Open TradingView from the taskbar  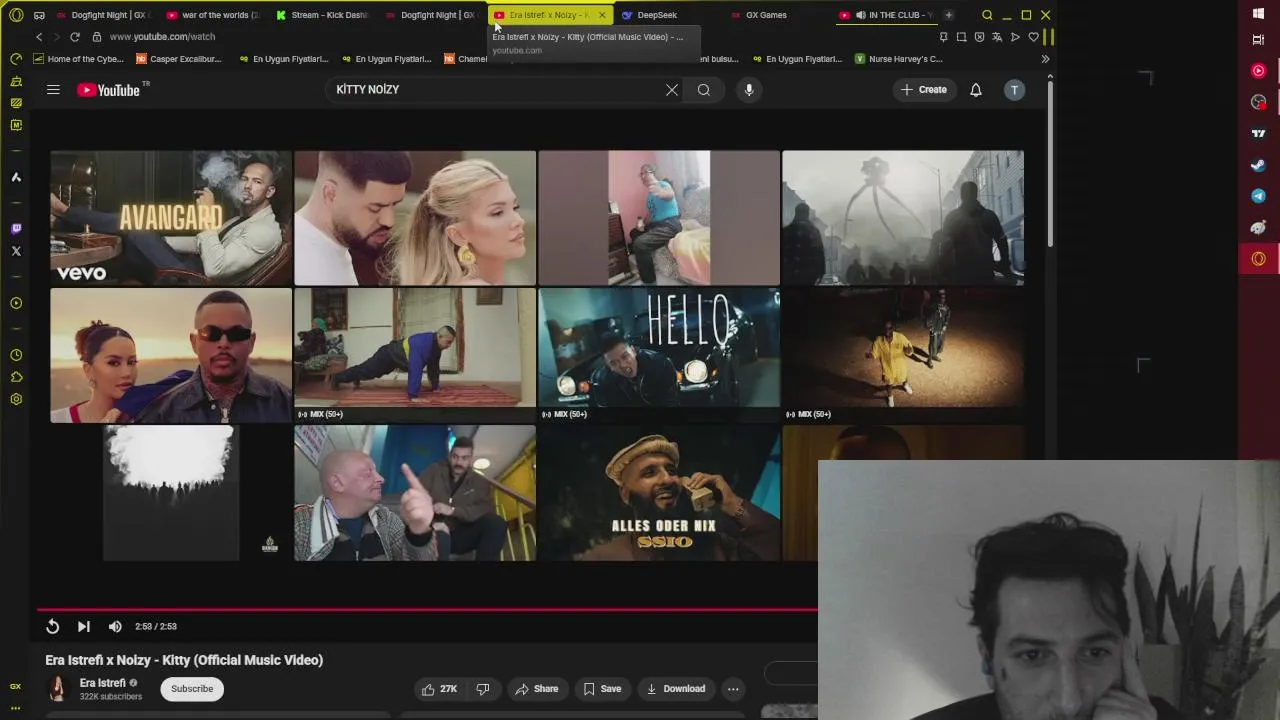point(1259,133)
